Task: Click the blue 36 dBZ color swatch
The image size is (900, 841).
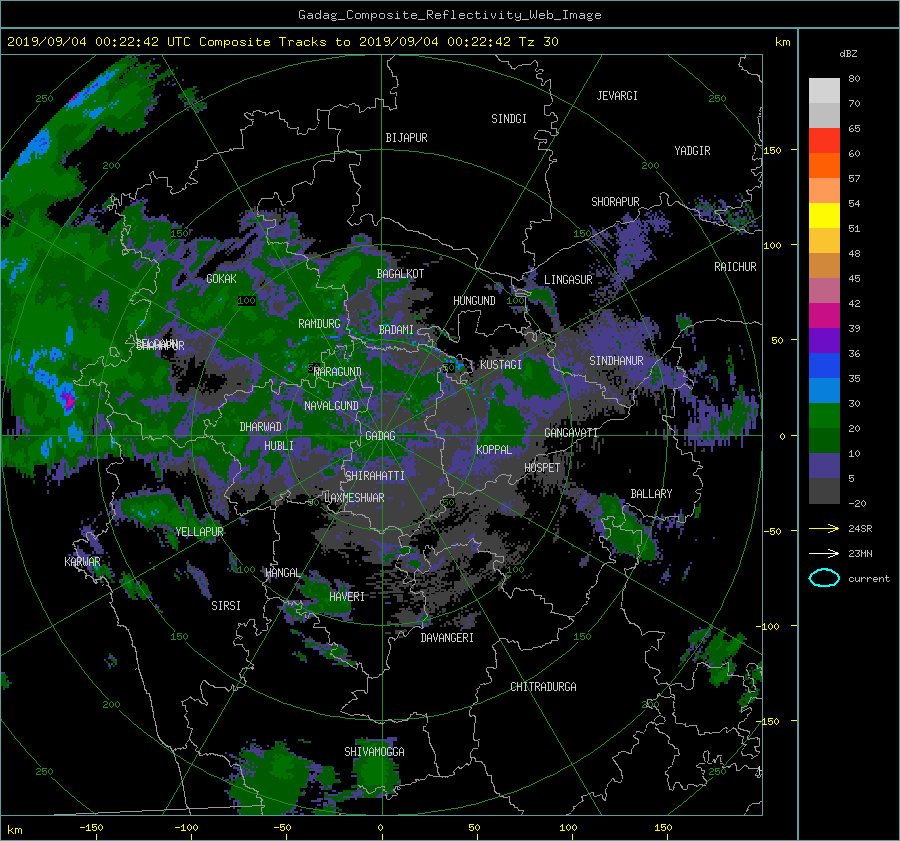Action: click(824, 365)
